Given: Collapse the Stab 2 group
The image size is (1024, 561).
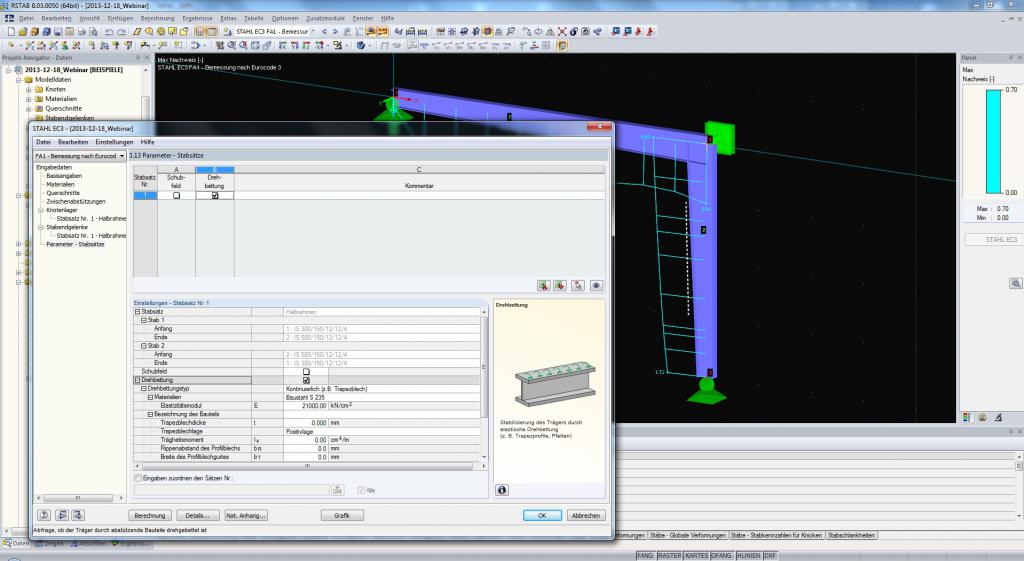Looking at the screenshot, I should pos(144,345).
